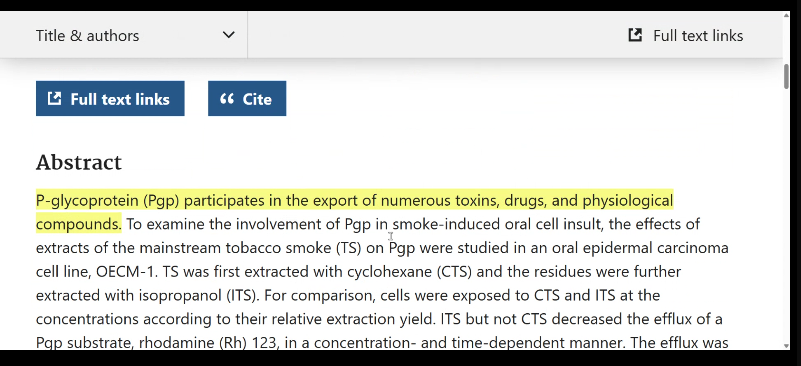Click the text 'cyclohexane (CTS)'
Viewport: 801px width, 366px height.
coord(409,271)
